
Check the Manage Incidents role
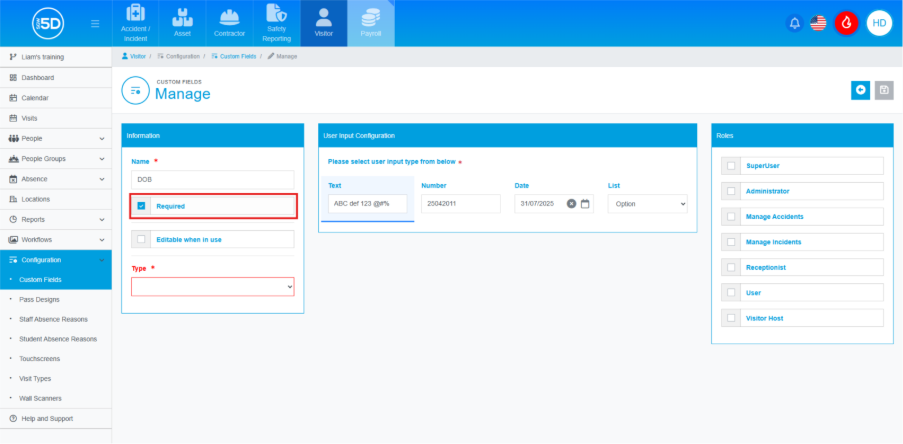pos(731,242)
